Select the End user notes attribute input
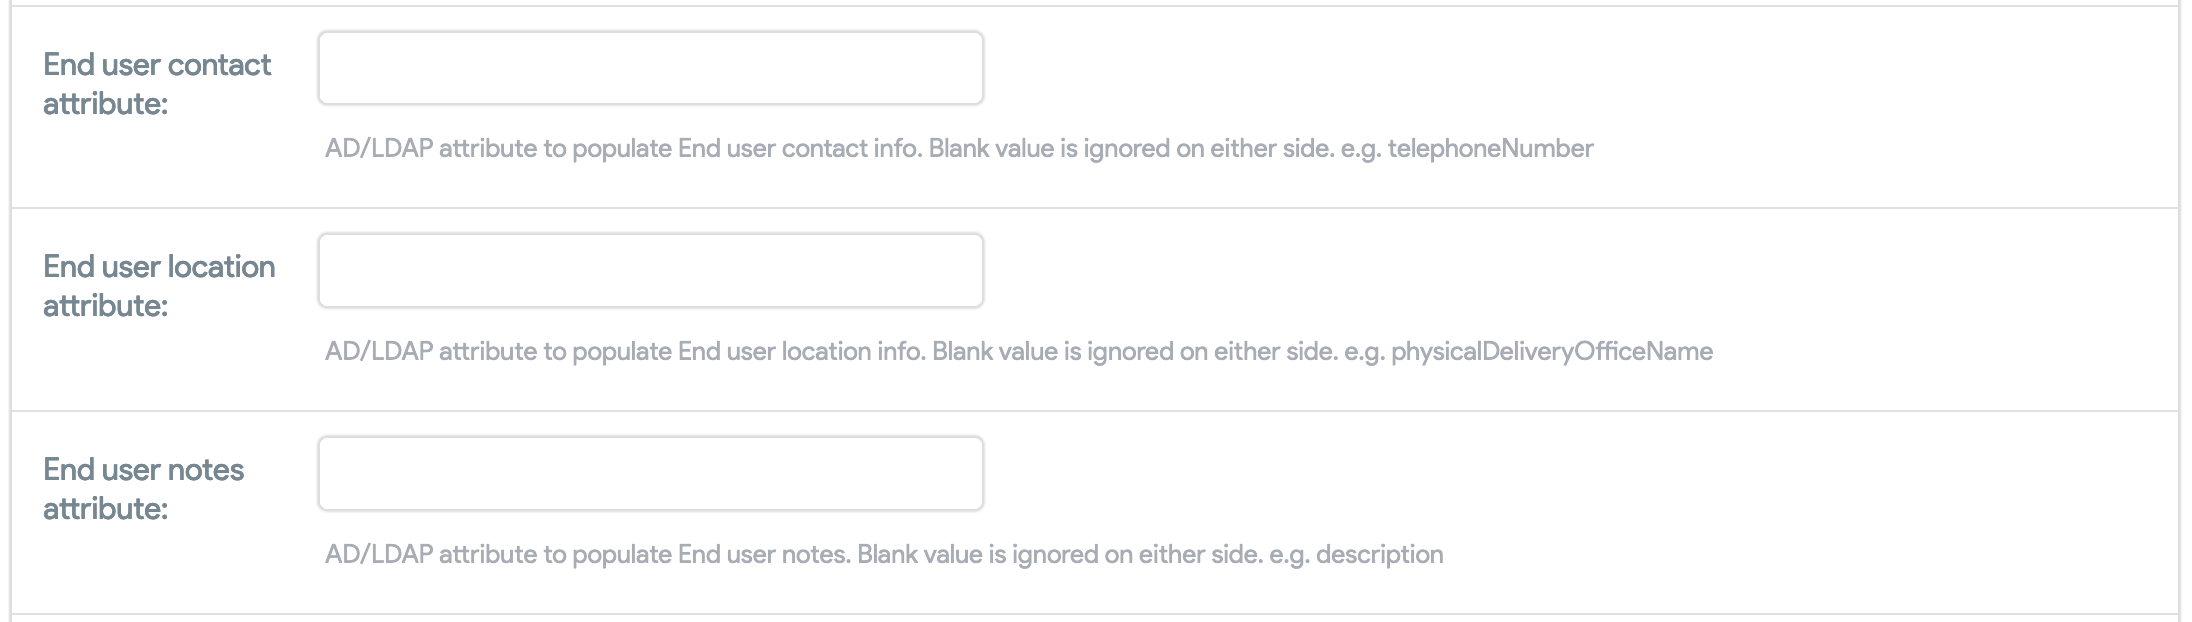Viewport: 2192px width, 622px height. click(650, 473)
